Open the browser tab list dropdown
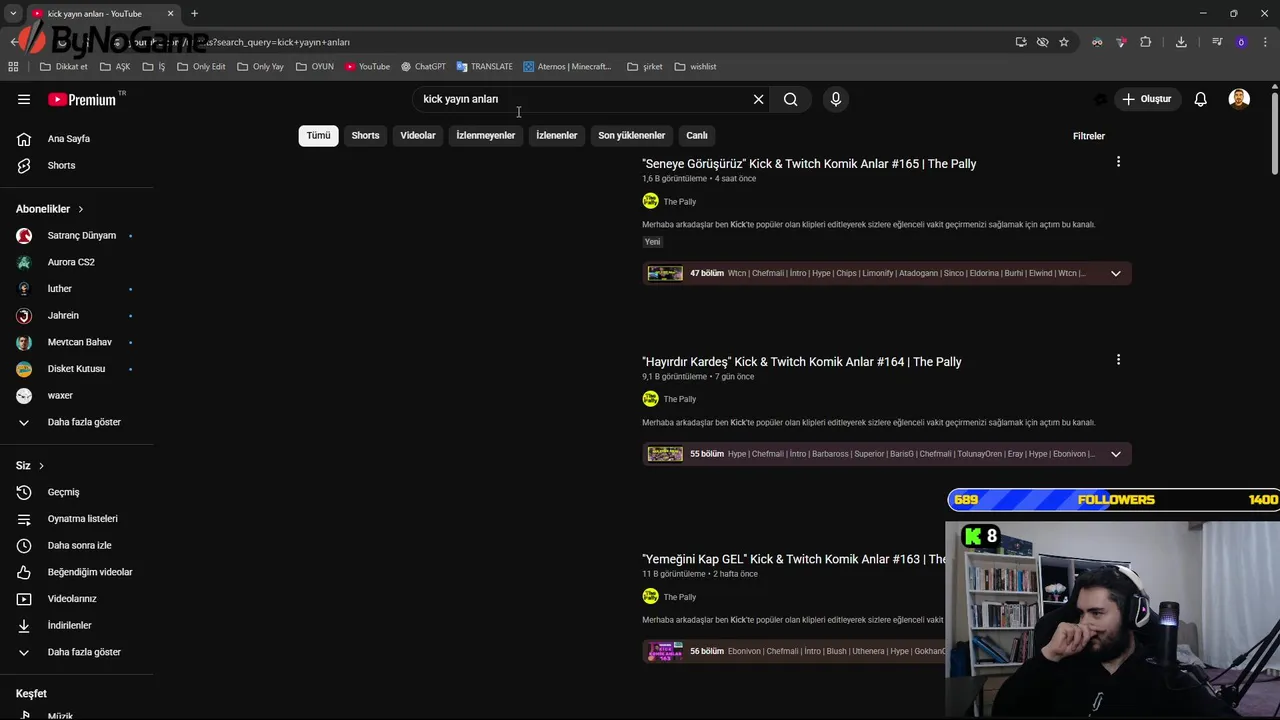Screen dimensions: 1280x720 click(13, 13)
